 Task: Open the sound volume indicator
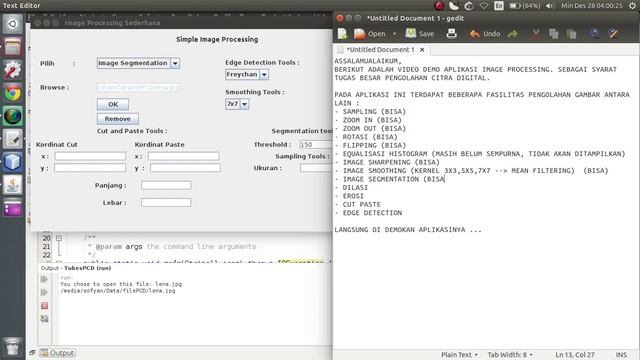click(550, 6)
